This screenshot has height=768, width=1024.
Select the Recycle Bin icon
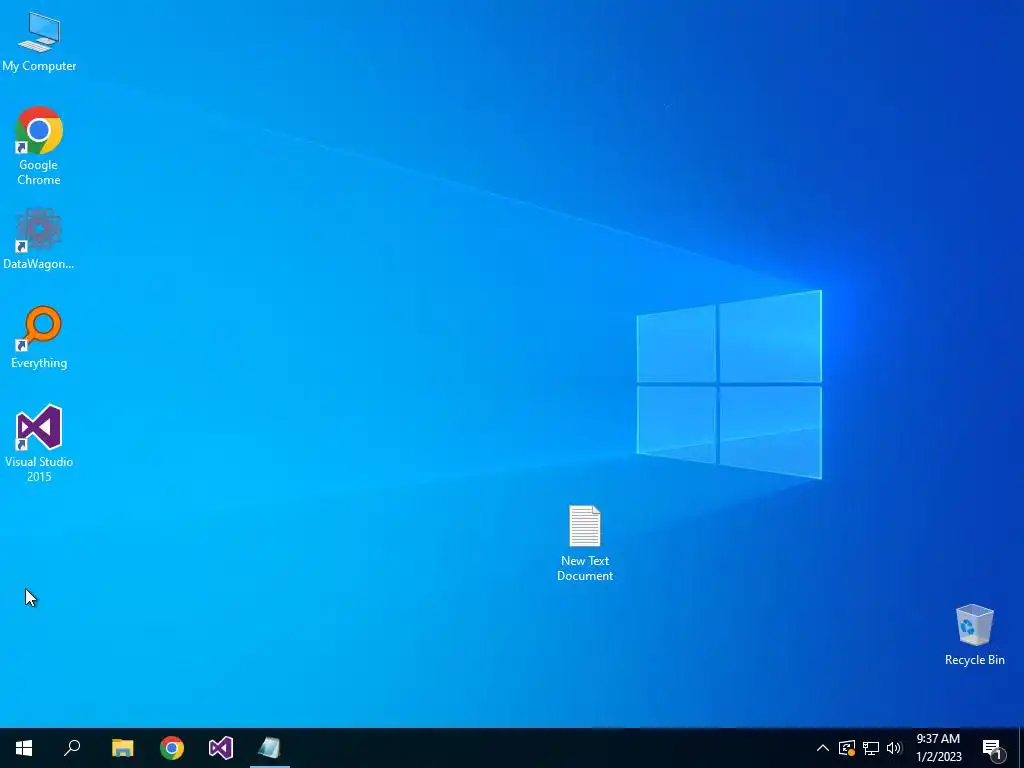tap(974, 635)
